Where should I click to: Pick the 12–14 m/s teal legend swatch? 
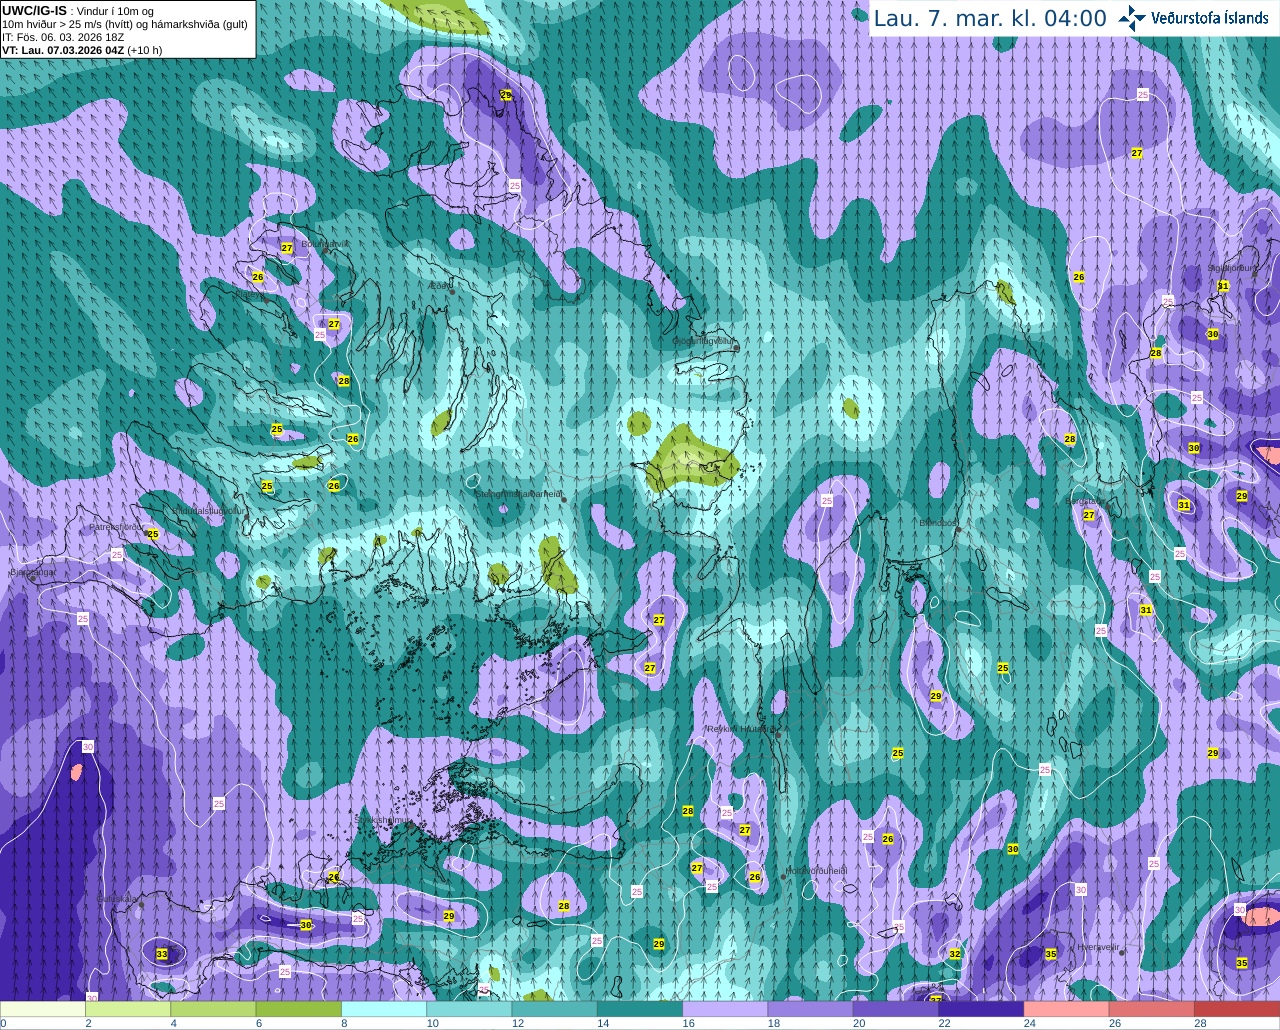(x=555, y=1009)
